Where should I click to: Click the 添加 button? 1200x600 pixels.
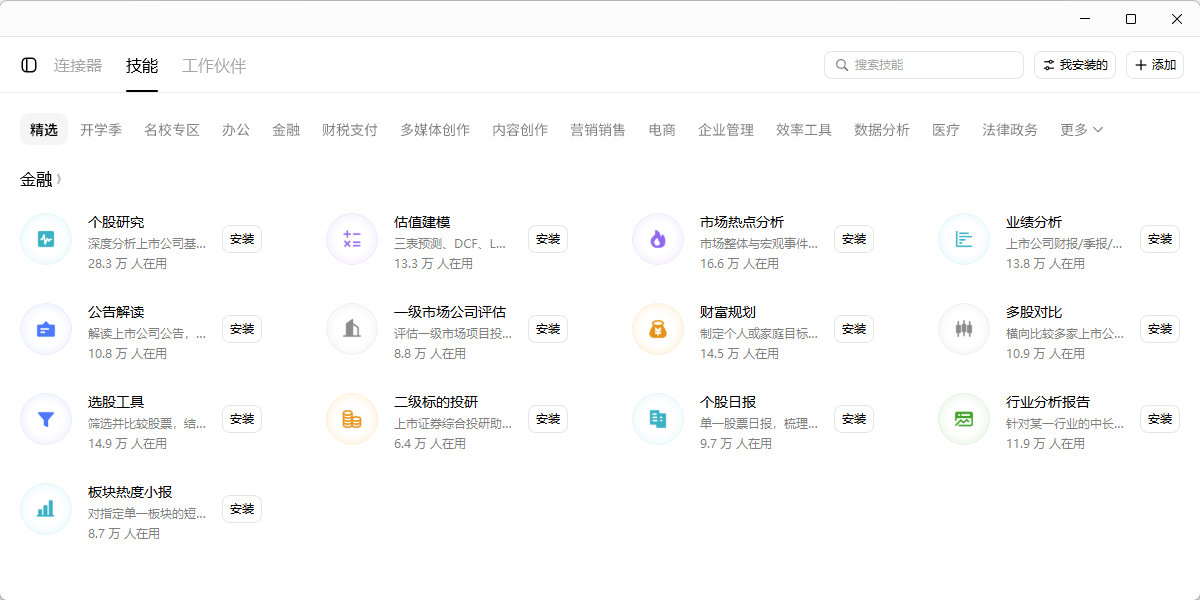[x=1155, y=65]
